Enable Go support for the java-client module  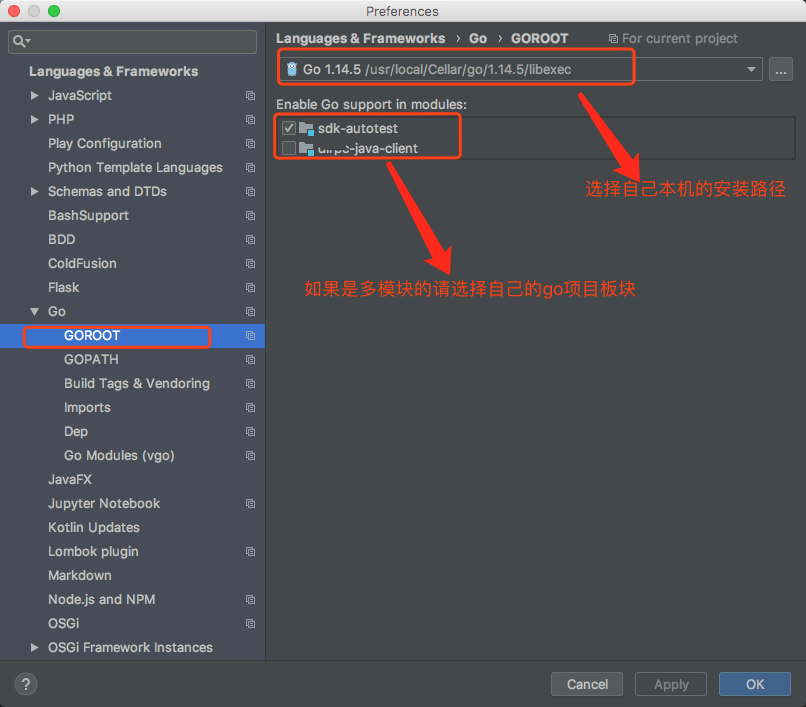pyautogui.click(x=289, y=149)
